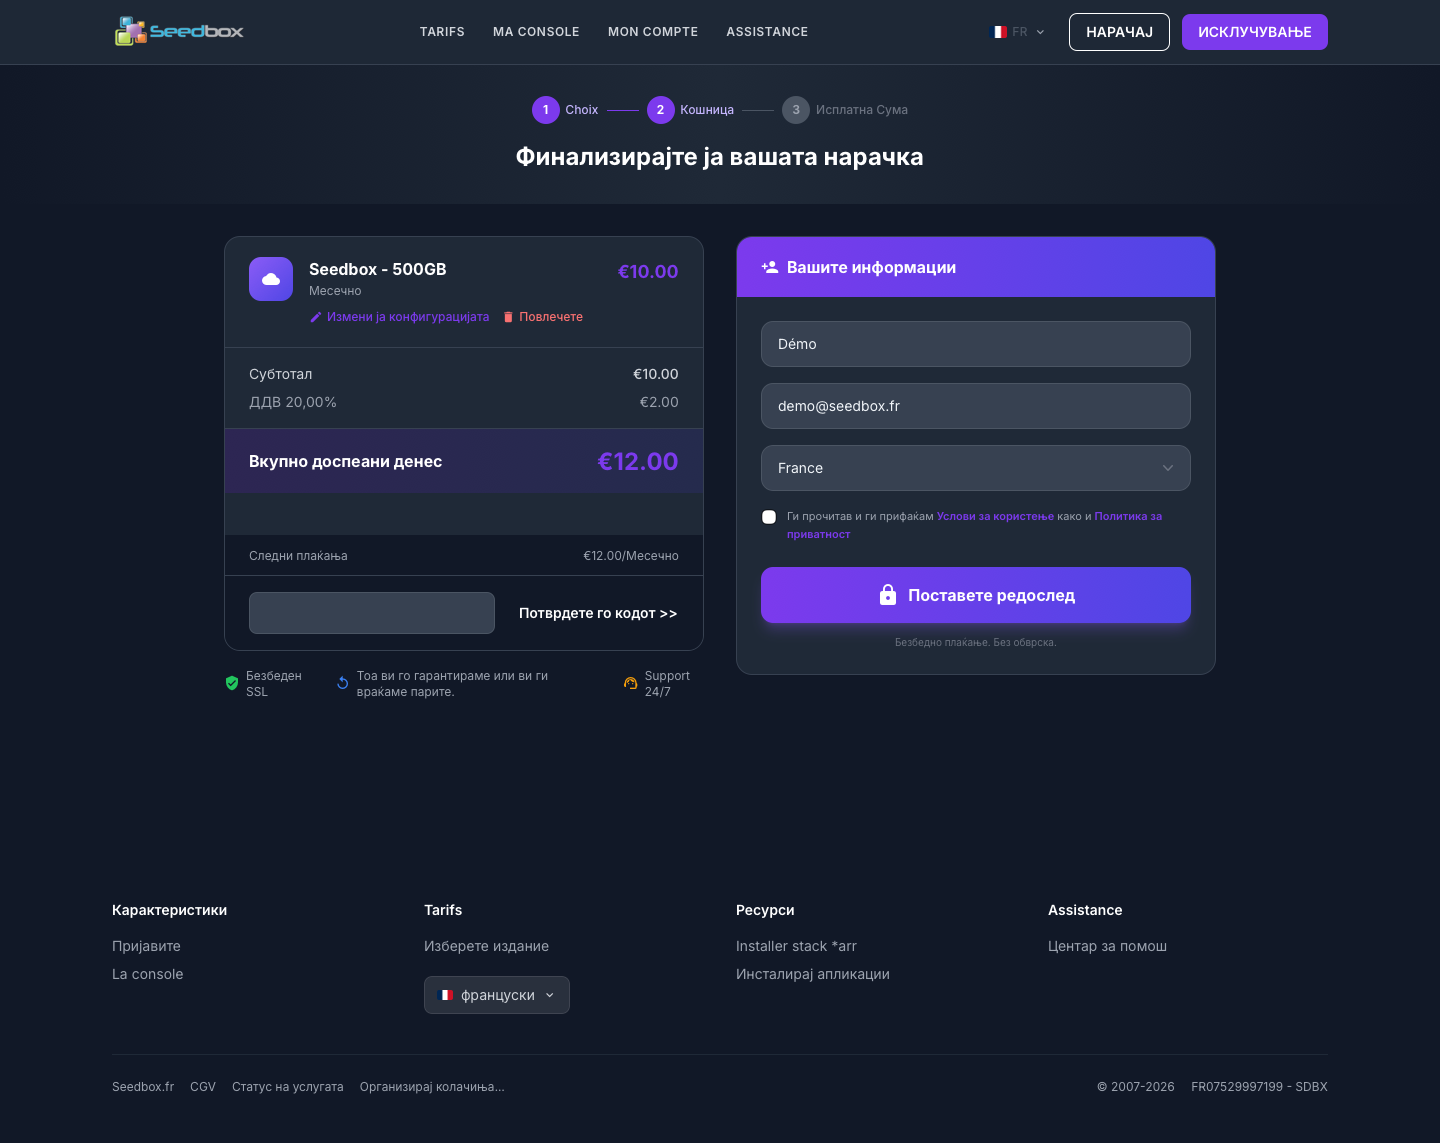This screenshot has height=1143, width=1440.
Task: Click step 3 circle labeled Исплатна Сума
Action: tap(796, 110)
